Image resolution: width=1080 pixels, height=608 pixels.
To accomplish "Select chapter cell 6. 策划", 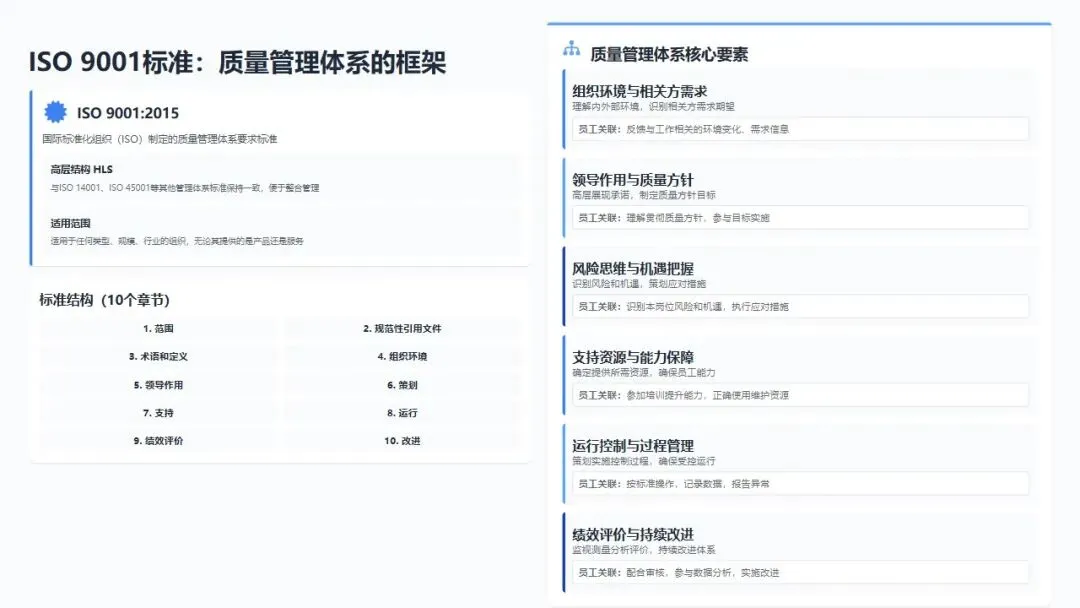I will 402,385.
